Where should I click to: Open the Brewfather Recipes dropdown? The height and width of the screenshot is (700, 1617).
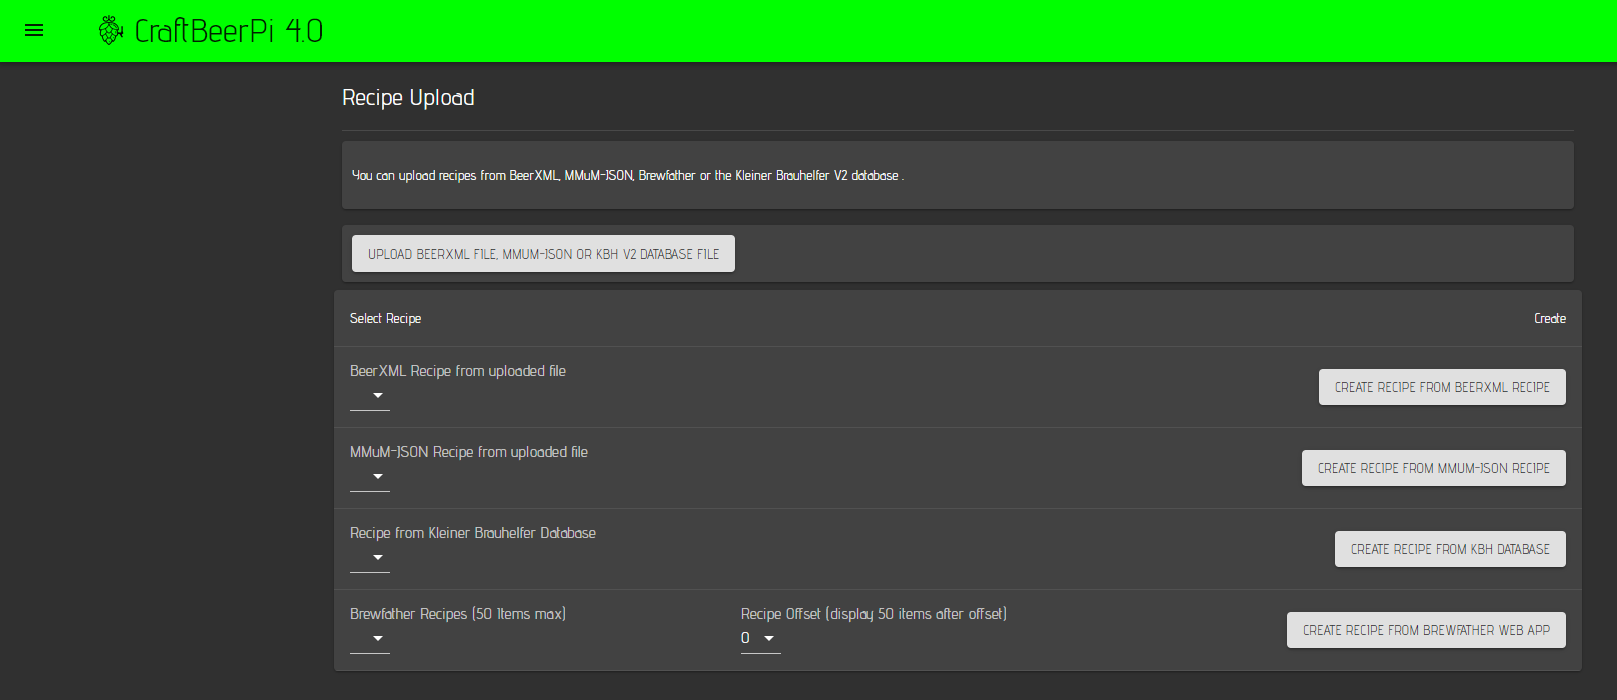pos(370,639)
